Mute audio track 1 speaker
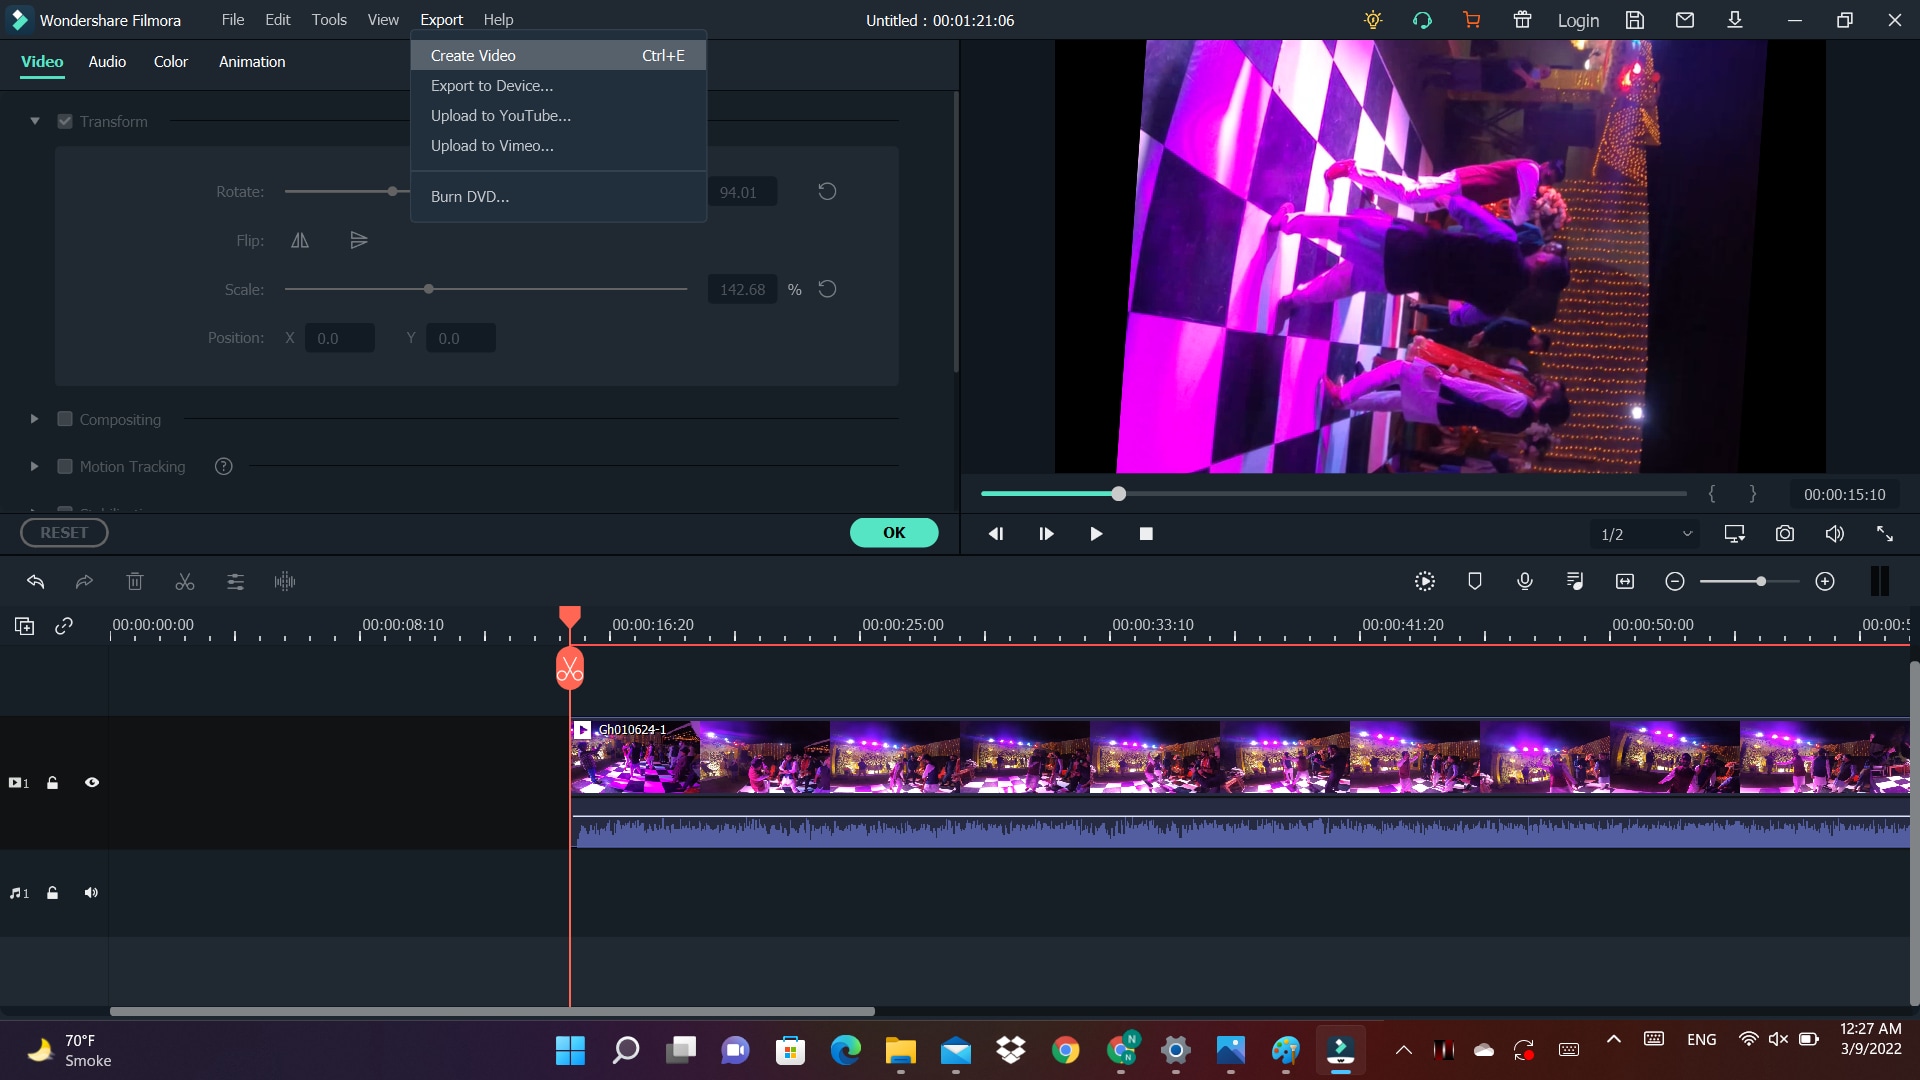1920x1080 pixels. (91, 893)
